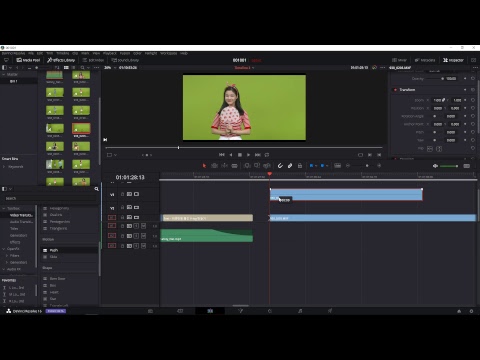Switch to the Fusion page tab
The image size is (480, 360).
point(240,311)
